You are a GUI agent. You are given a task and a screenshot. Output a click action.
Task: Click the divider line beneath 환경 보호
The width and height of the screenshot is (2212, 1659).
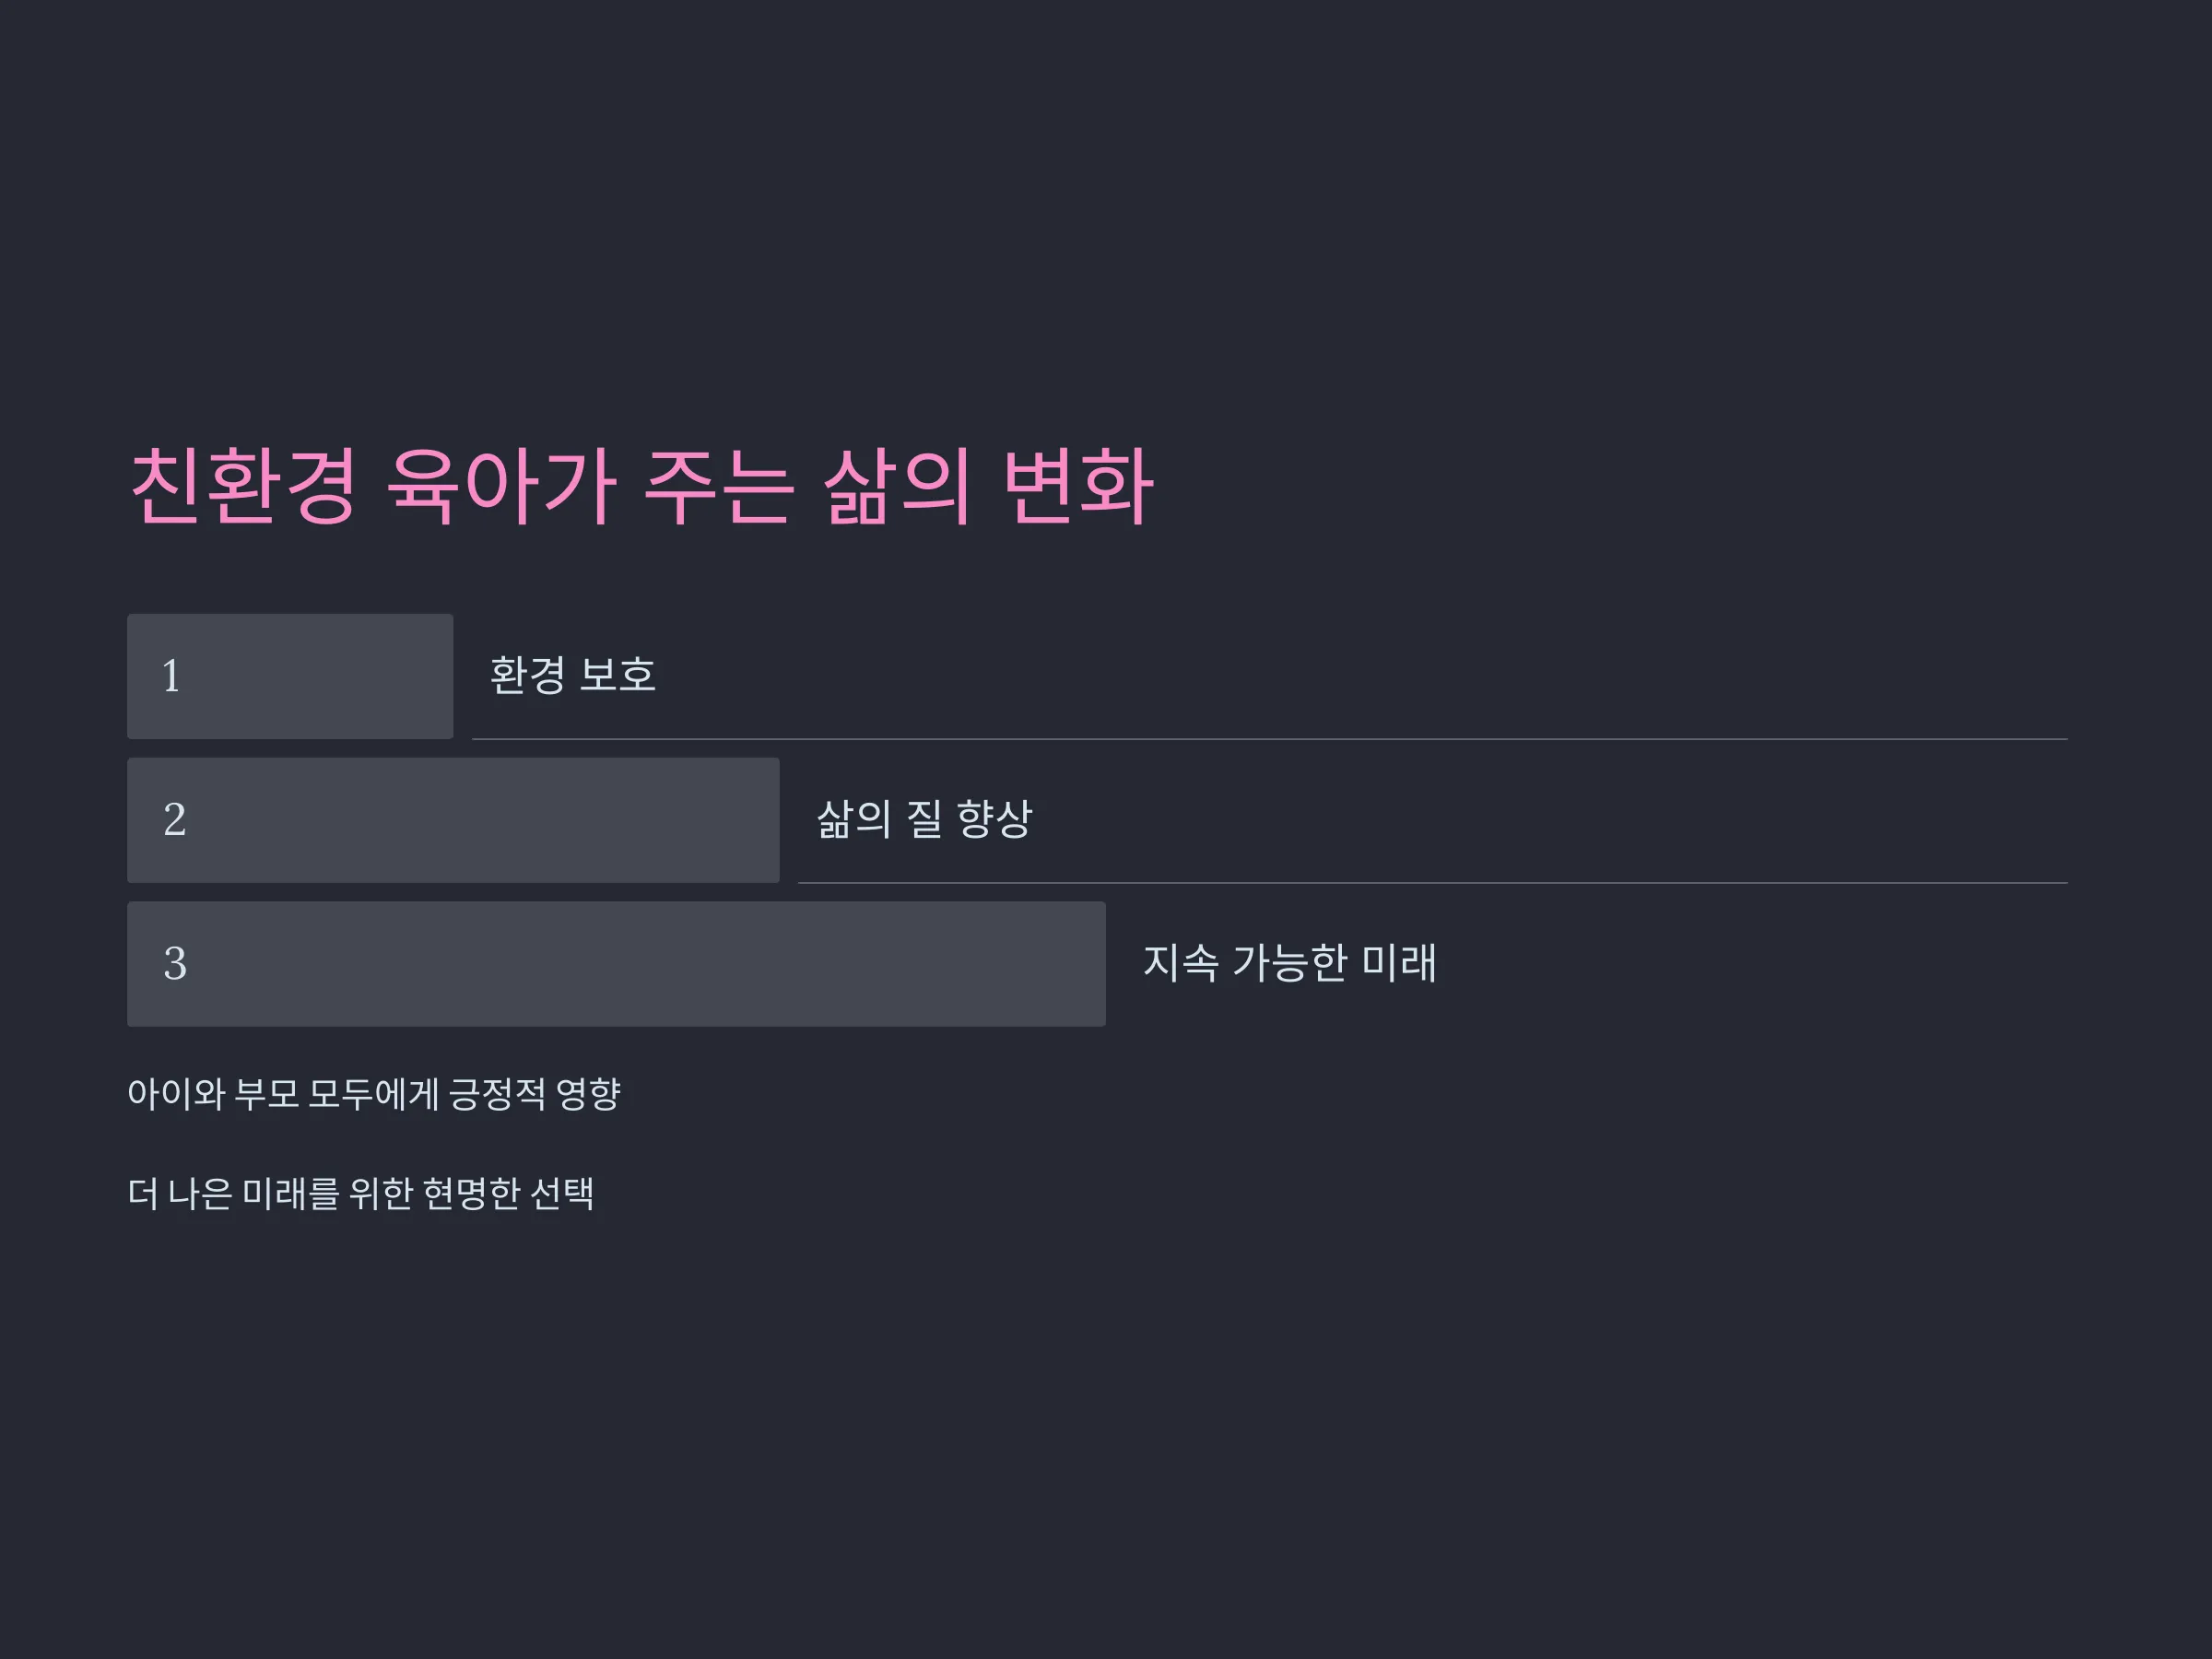point(1270,739)
